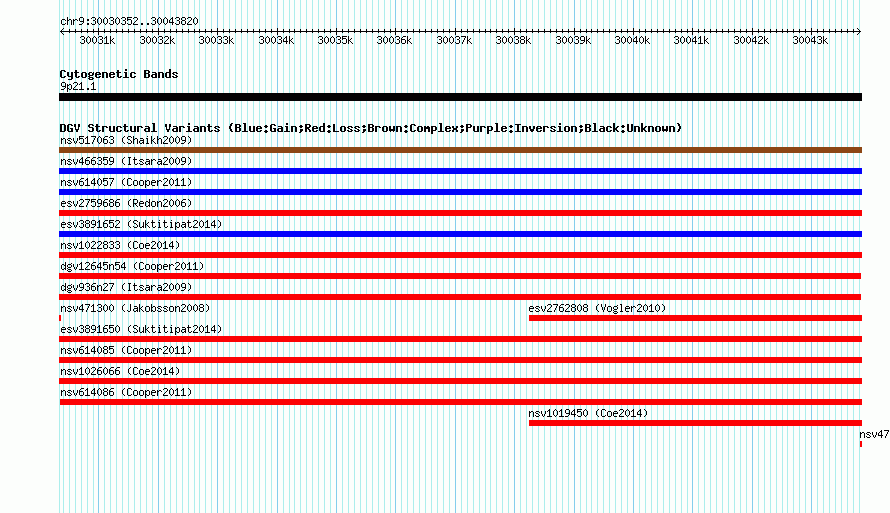
Task: Select the red dgv936n27 loss bar
Action: (x=460, y=297)
